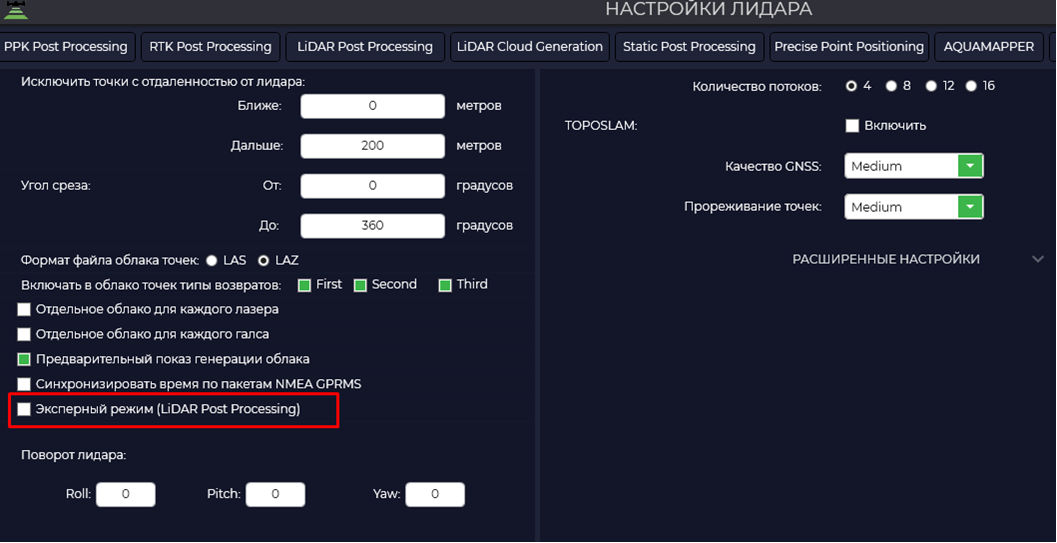Open the LiDAR Post Processing tab
Screen dimensions: 1057x543
tap(365, 46)
